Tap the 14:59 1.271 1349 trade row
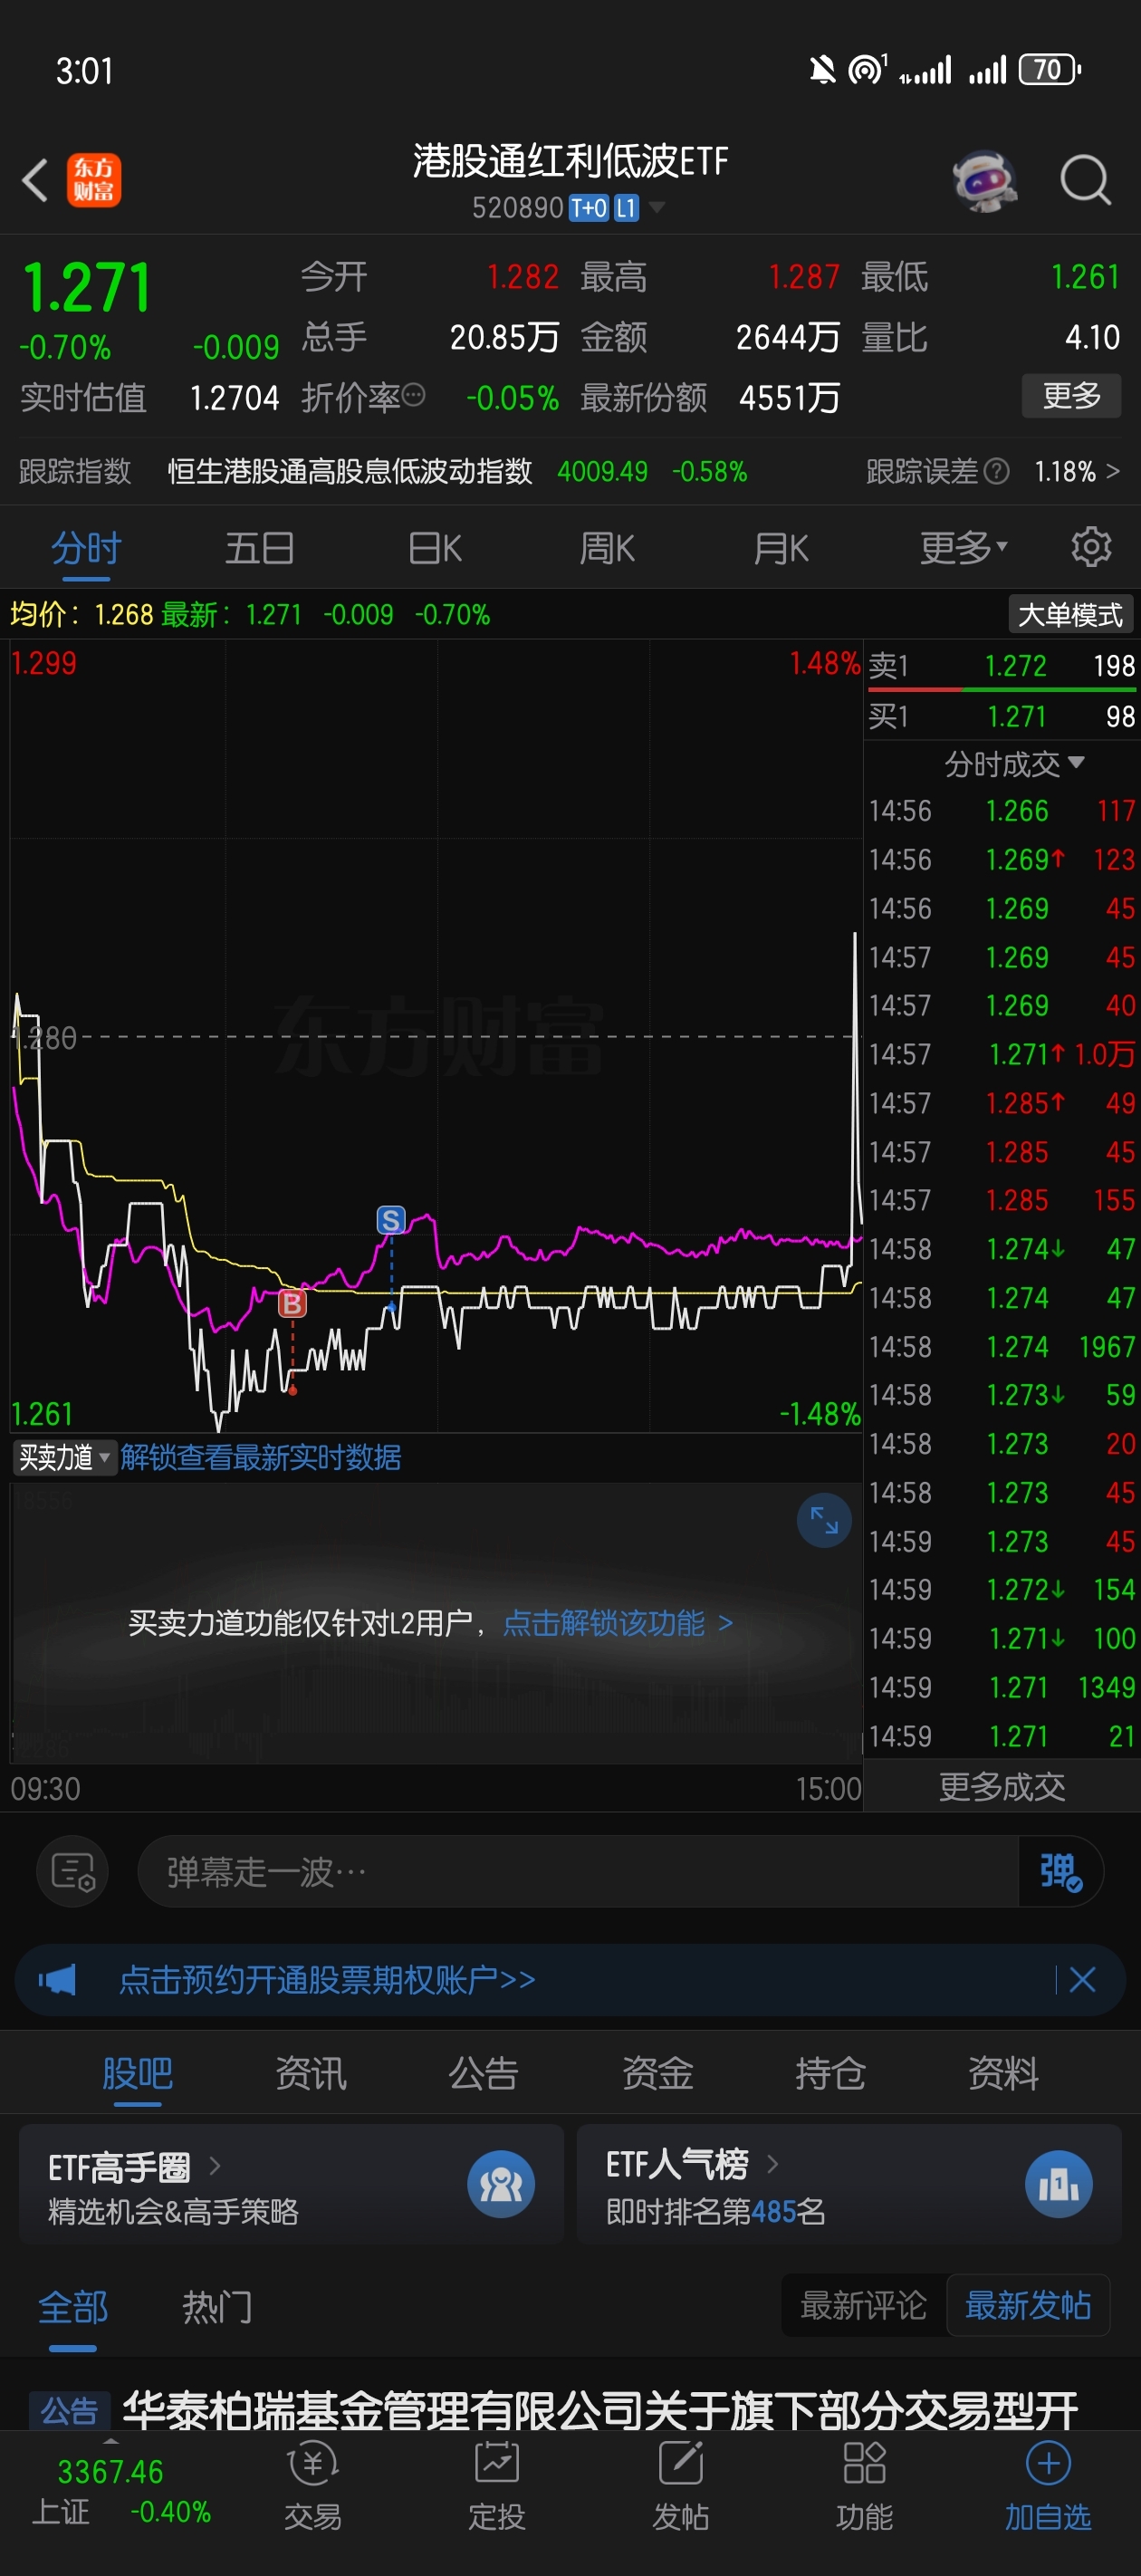 1002,1687
